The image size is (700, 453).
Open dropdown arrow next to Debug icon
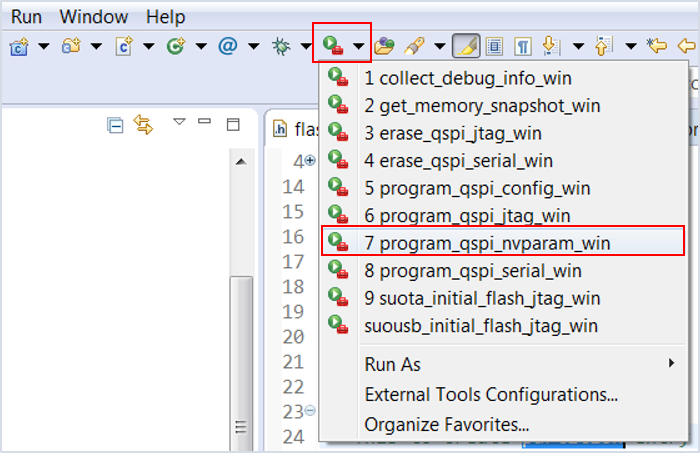point(306,46)
